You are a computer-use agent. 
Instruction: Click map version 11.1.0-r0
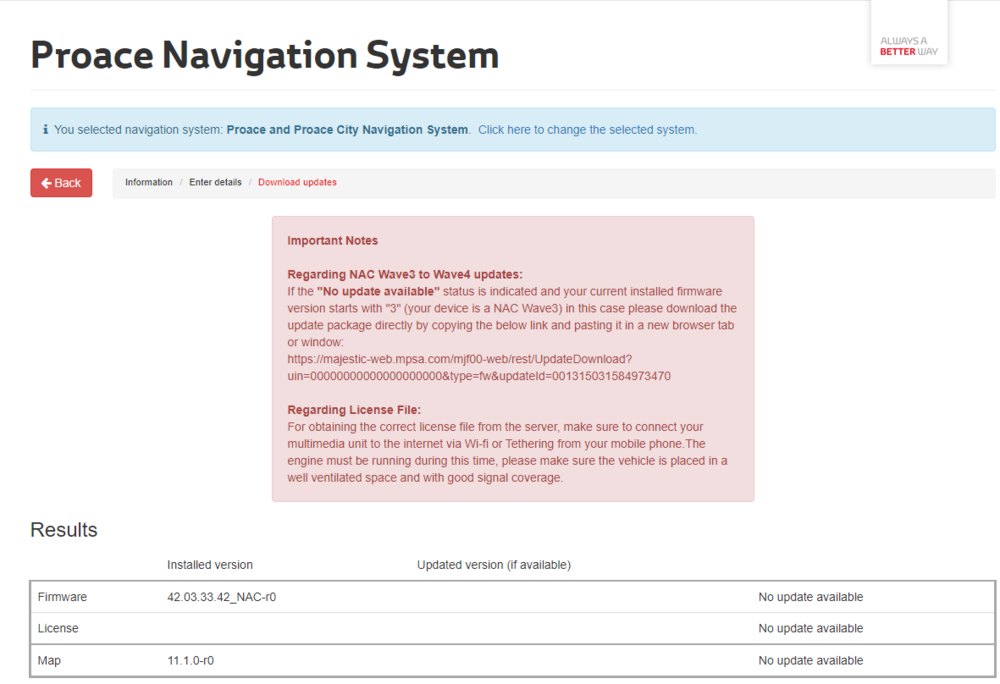click(x=191, y=660)
